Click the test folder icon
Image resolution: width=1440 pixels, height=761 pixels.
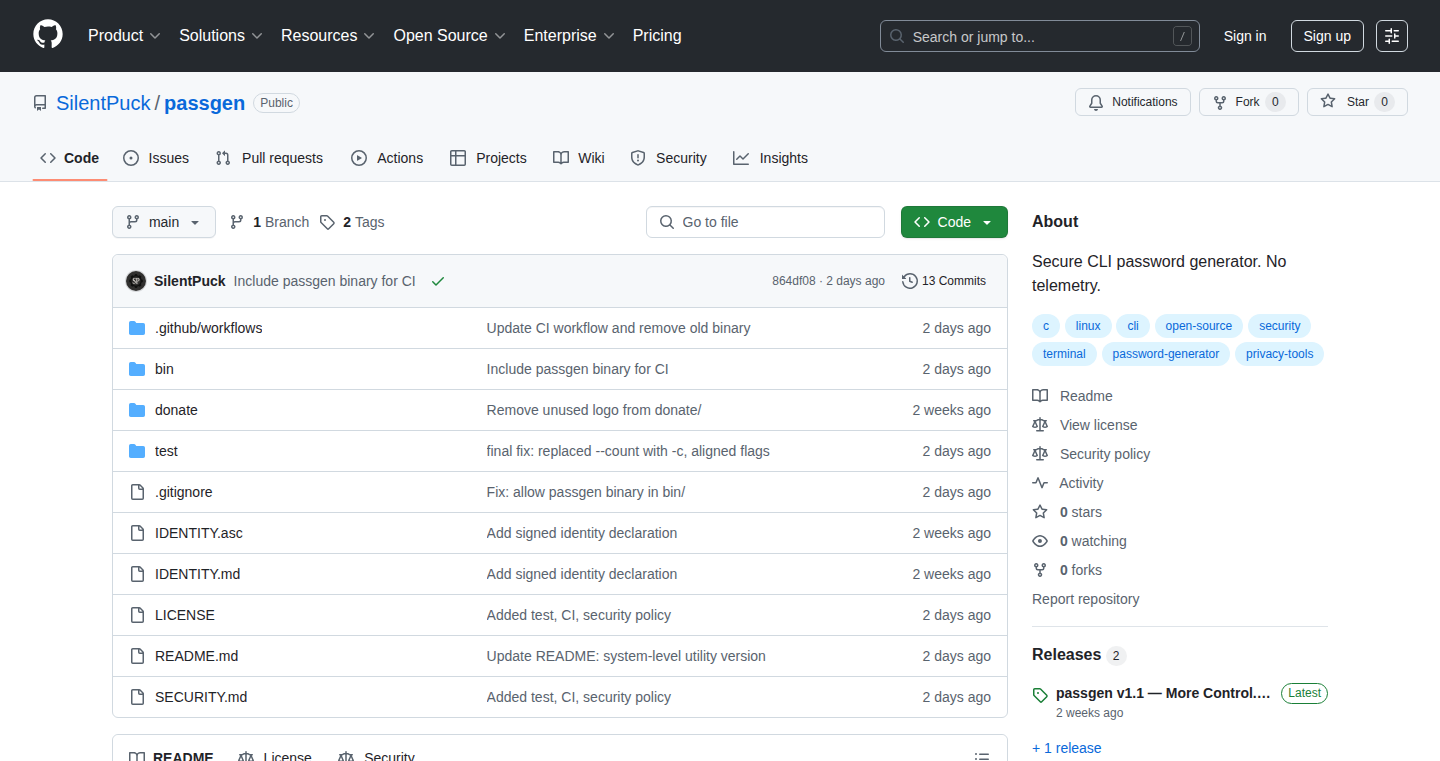point(137,451)
